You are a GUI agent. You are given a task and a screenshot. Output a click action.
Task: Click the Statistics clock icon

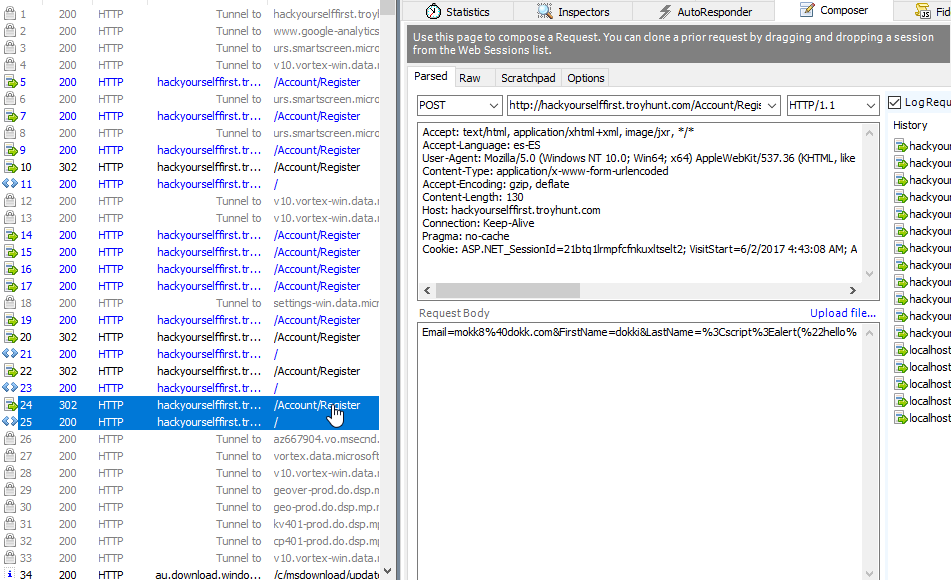pyautogui.click(x=433, y=11)
